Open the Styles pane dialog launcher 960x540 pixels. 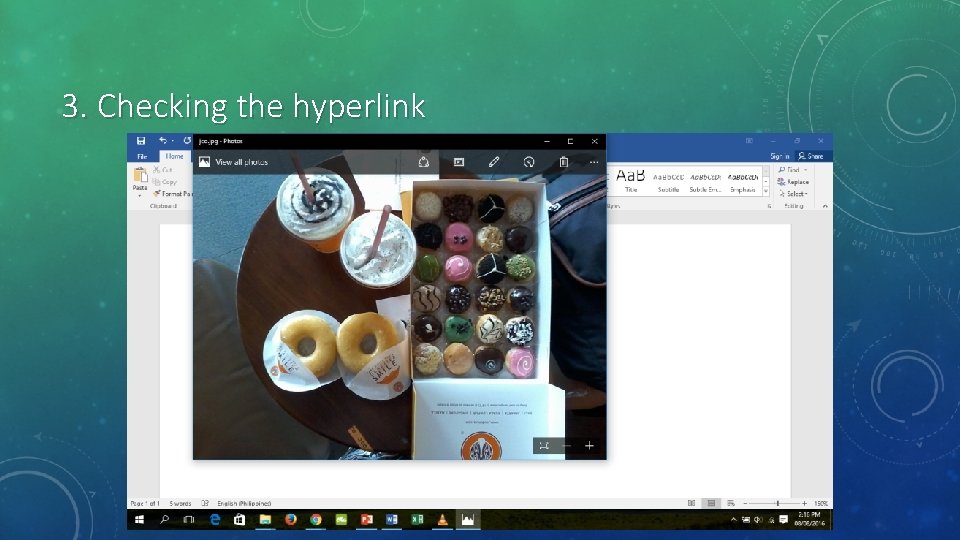pyautogui.click(x=770, y=206)
